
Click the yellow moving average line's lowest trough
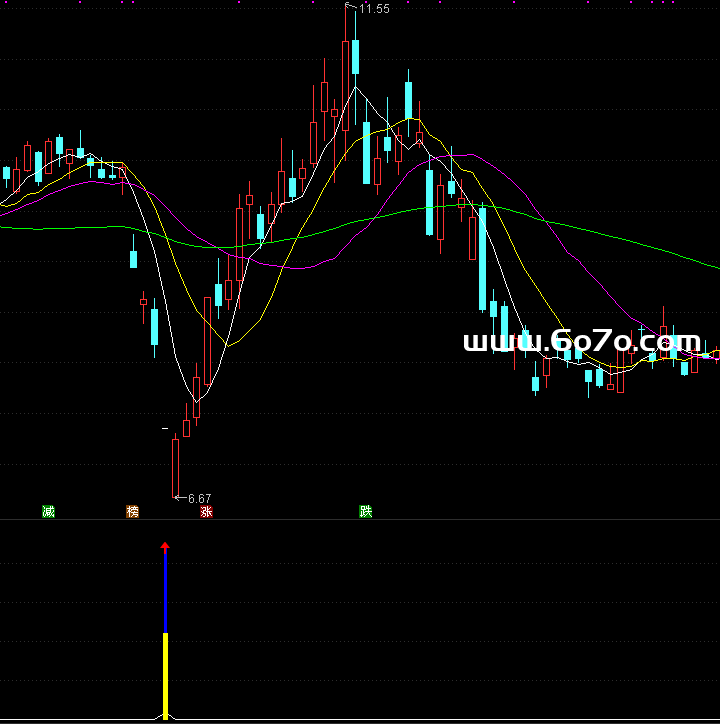(230, 346)
